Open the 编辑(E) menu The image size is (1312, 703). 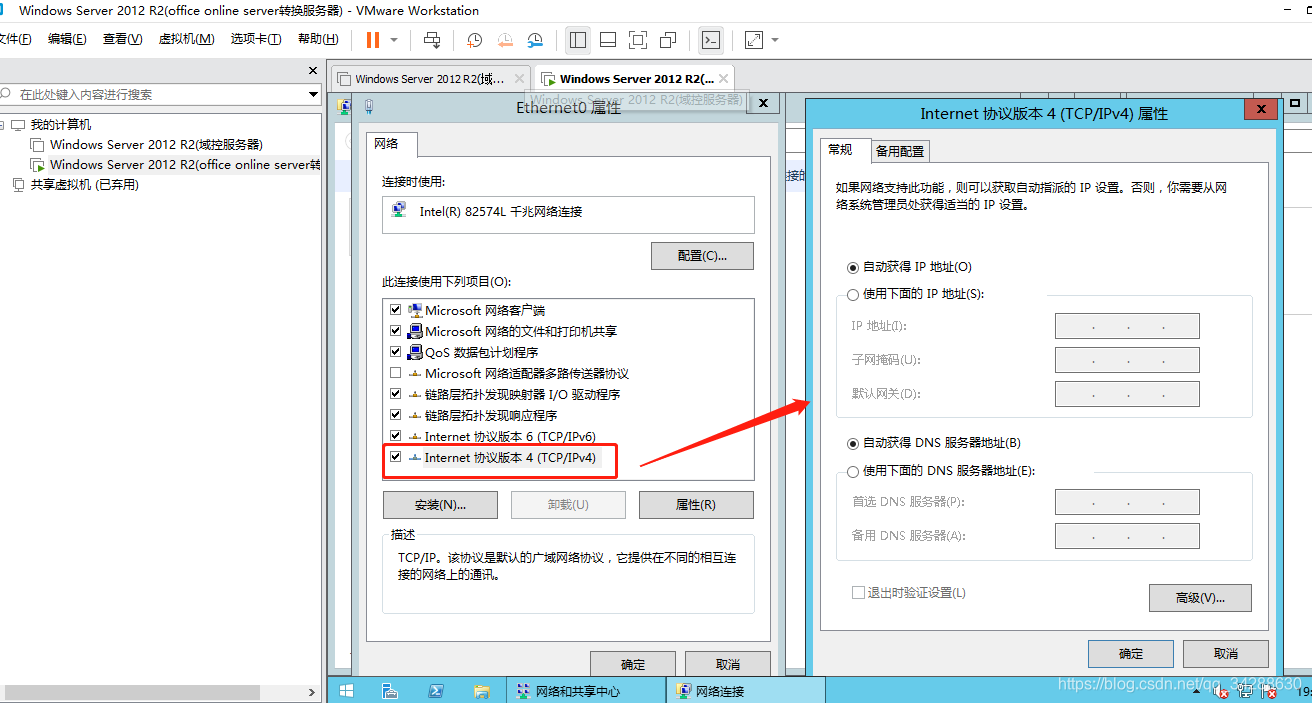(67, 39)
